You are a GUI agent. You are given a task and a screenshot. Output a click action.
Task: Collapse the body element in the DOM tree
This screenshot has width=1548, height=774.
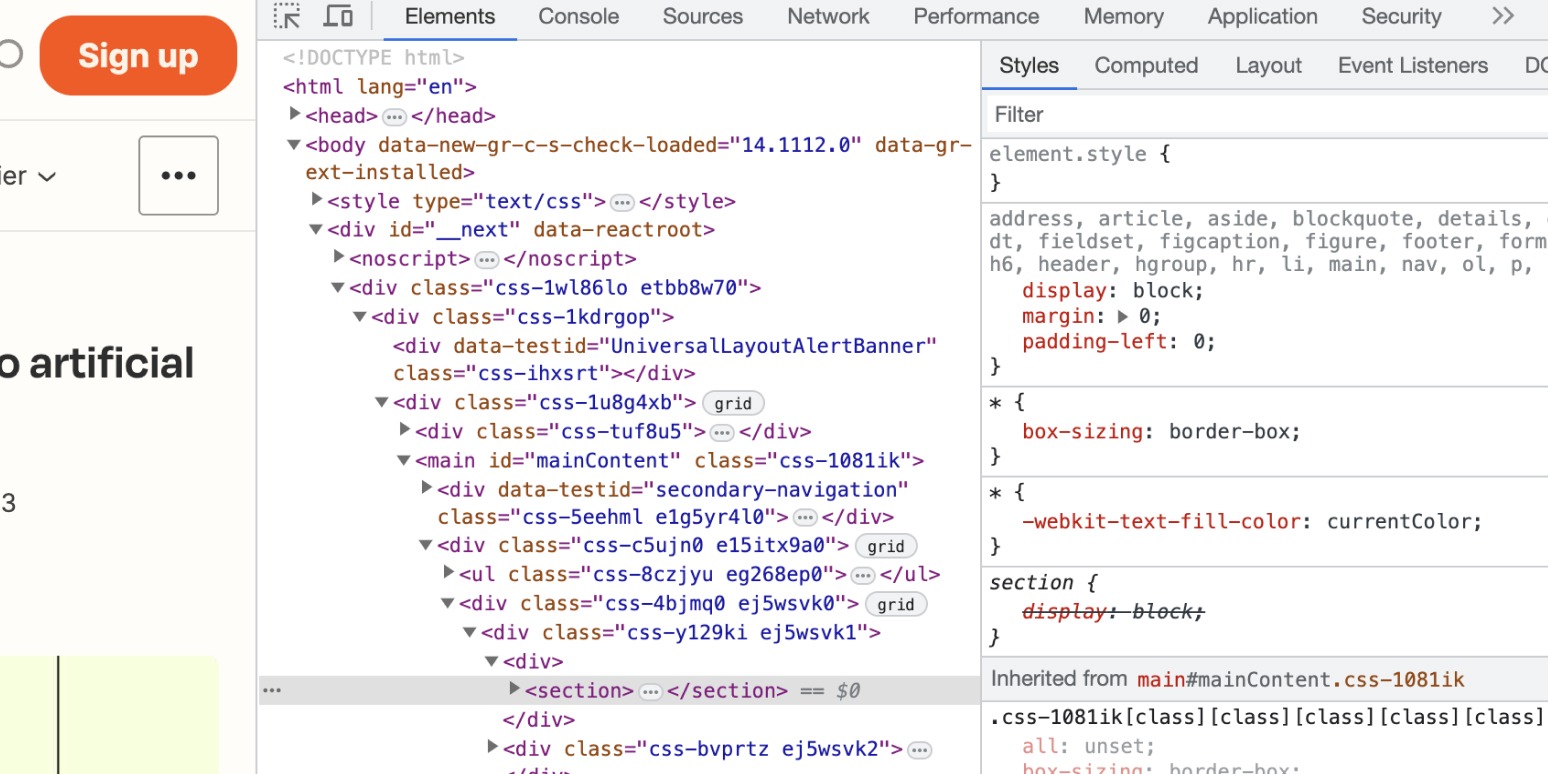tap(293, 143)
